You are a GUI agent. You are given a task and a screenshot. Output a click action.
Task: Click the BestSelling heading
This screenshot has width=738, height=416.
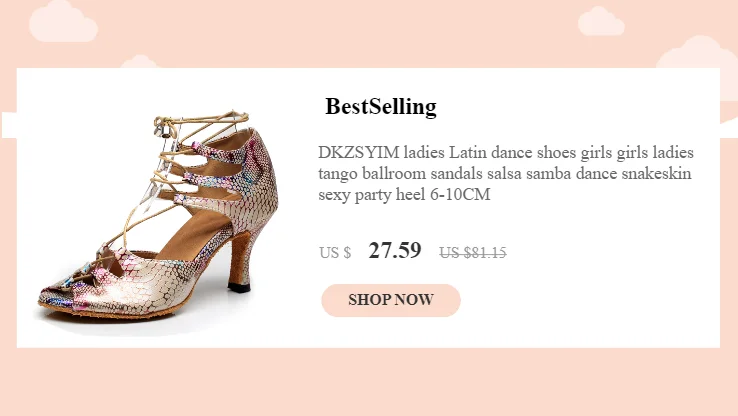click(381, 107)
